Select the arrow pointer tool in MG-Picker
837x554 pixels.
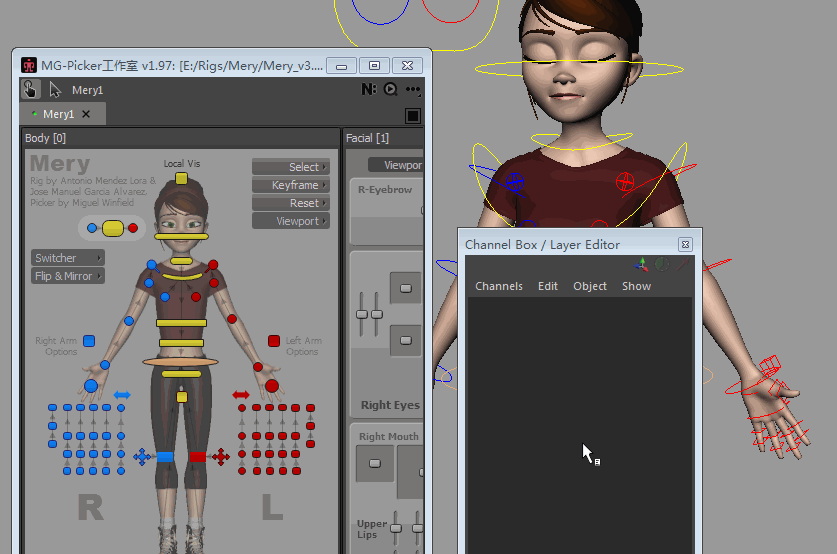coord(55,90)
